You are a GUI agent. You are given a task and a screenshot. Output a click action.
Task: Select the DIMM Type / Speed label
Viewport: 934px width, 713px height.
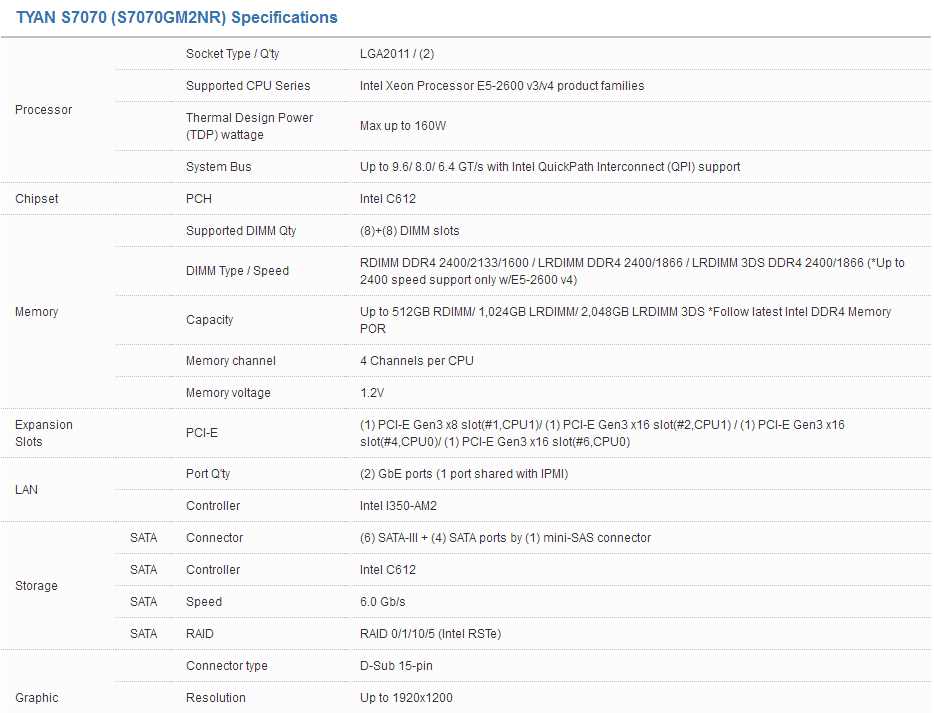tap(237, 271)
